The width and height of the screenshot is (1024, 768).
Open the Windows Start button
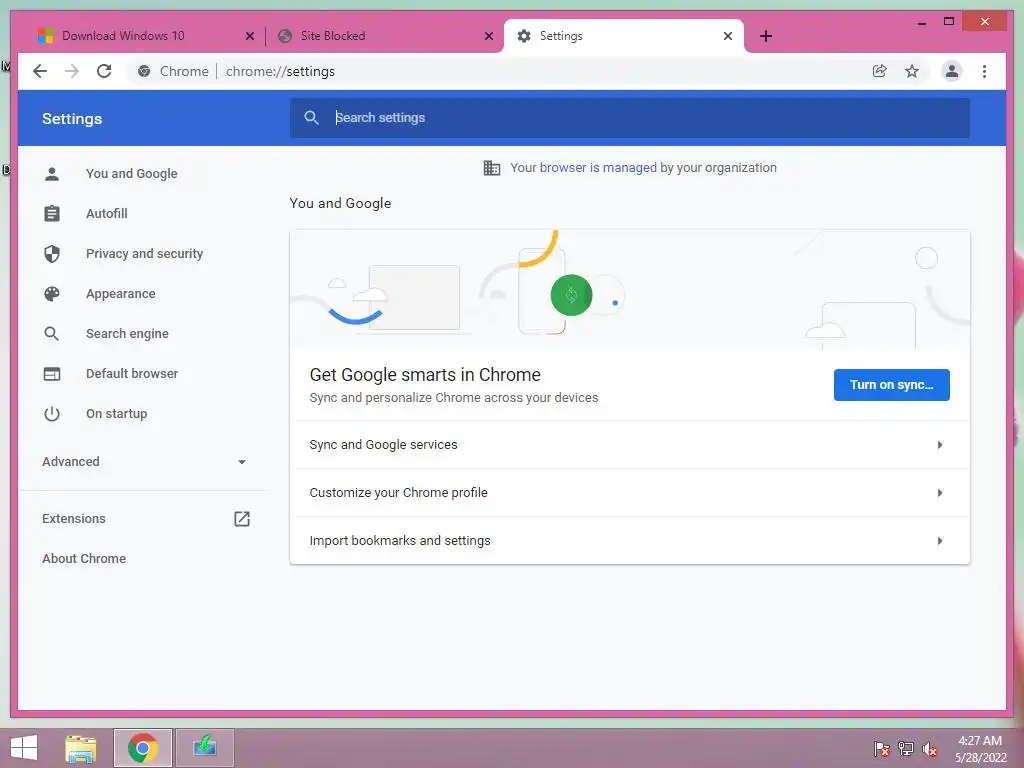pyautogui.click(x=24, y=748)
